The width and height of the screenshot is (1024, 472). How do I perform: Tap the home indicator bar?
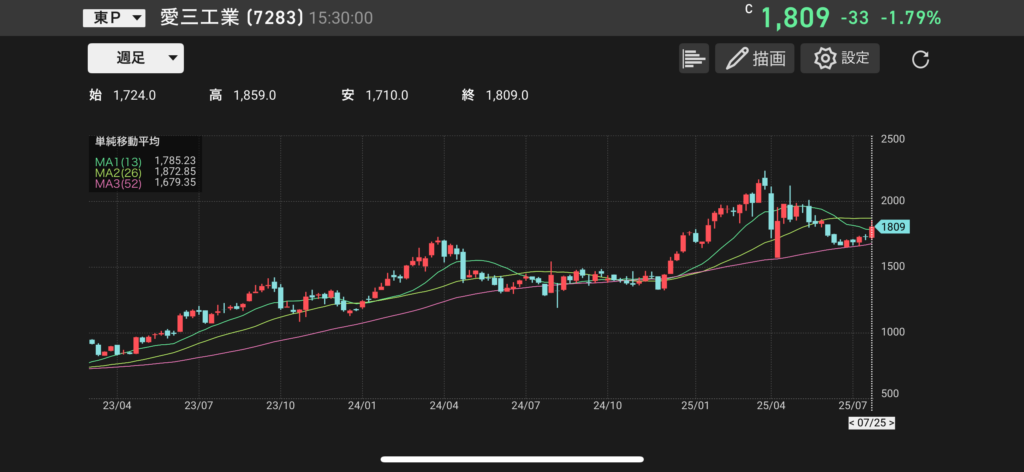click(x=512, y=459)
